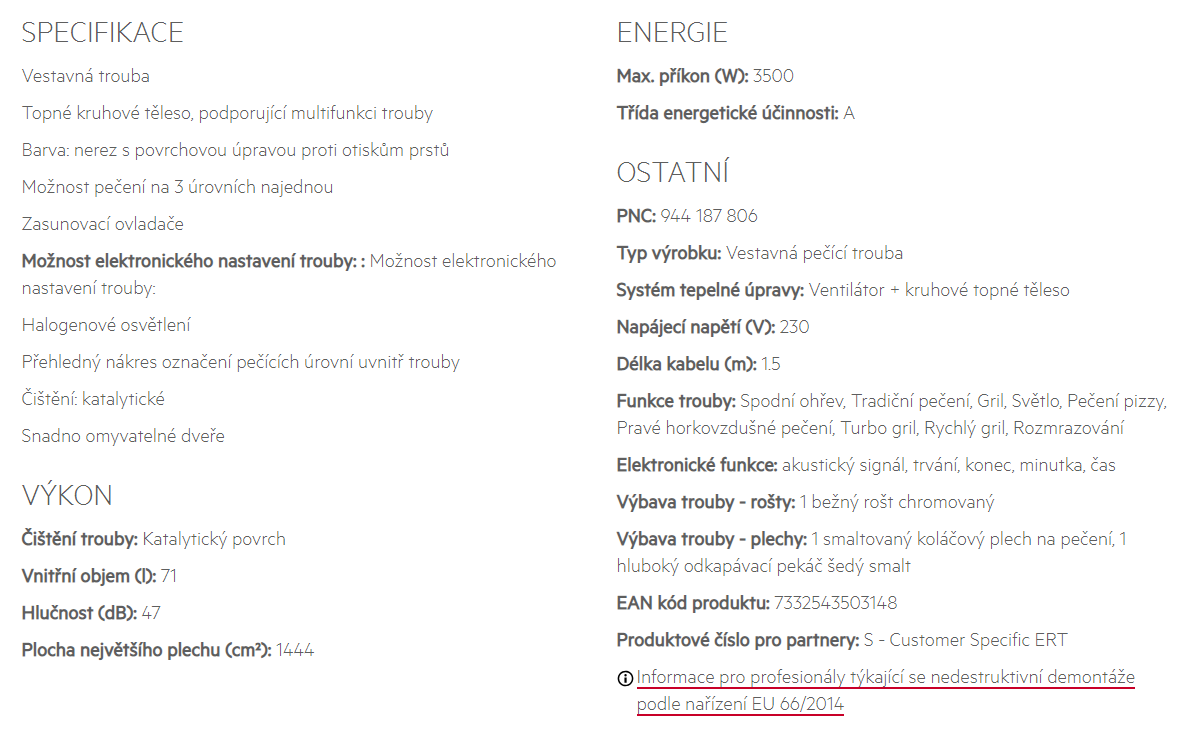Click the 'podle nařízení EU 66/2014' link text
This screenshot has width=1188, height=751.
(x=740, y=704)
